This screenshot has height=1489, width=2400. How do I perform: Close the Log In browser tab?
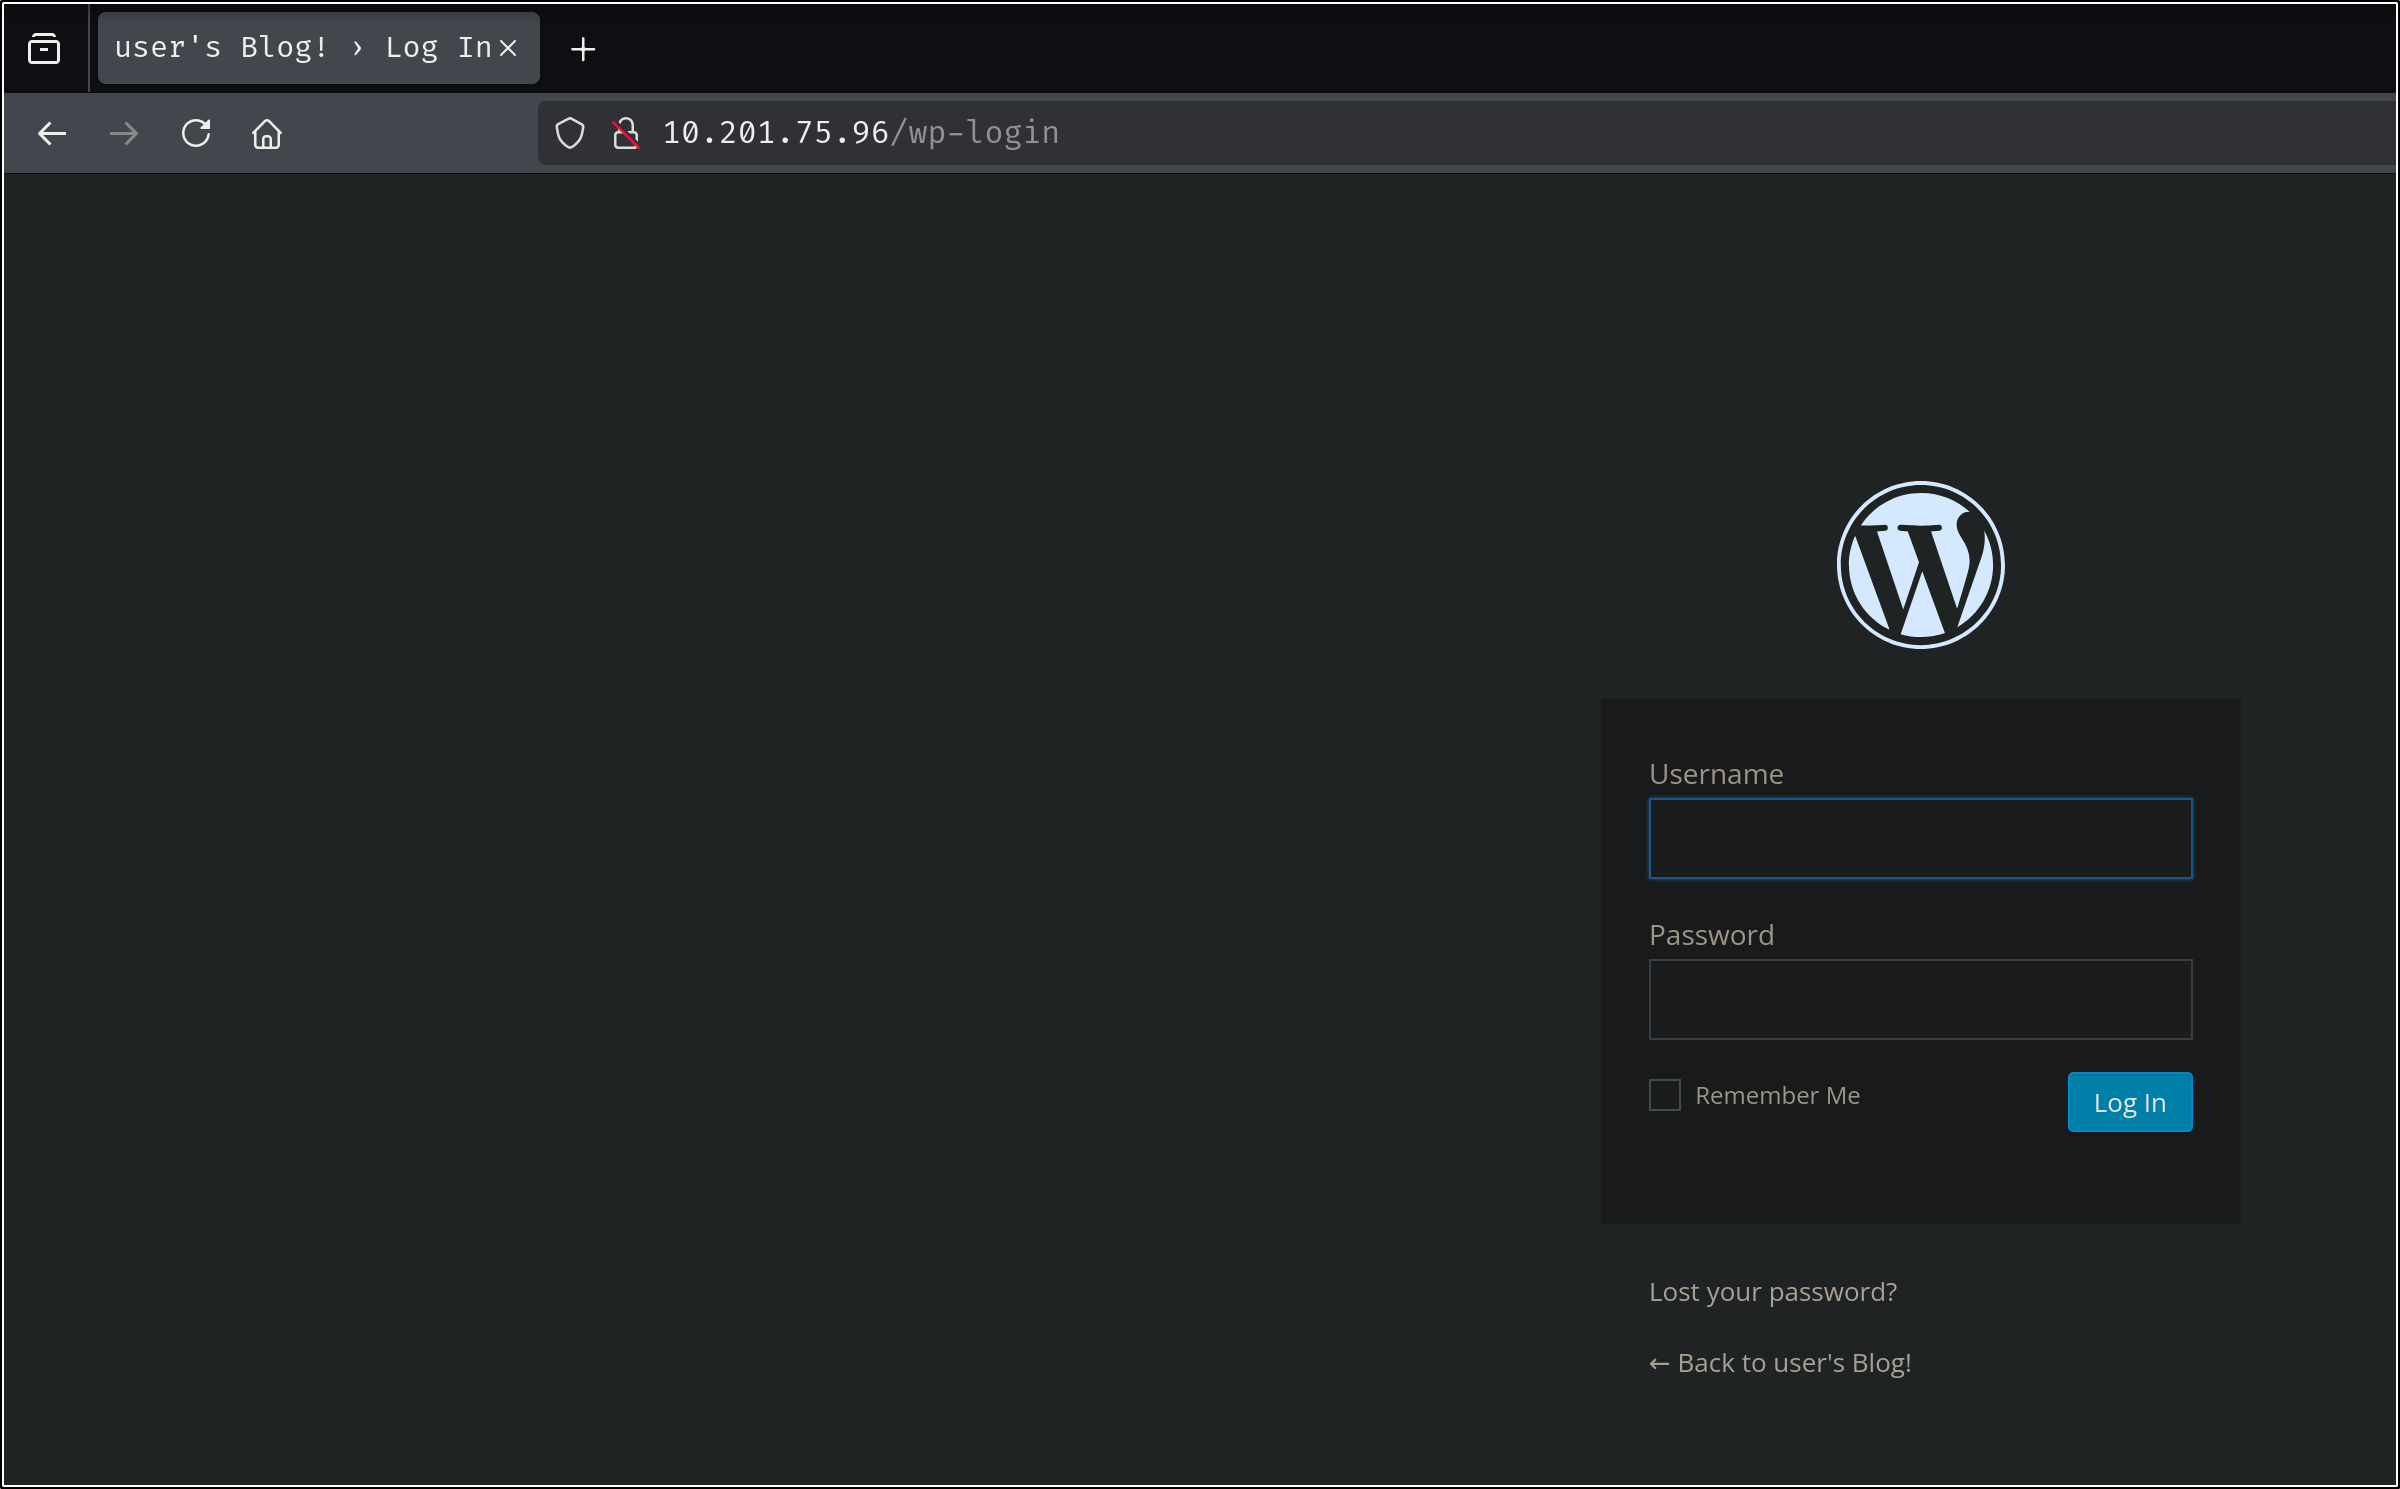pyautogui.click(x=508, y=48)
